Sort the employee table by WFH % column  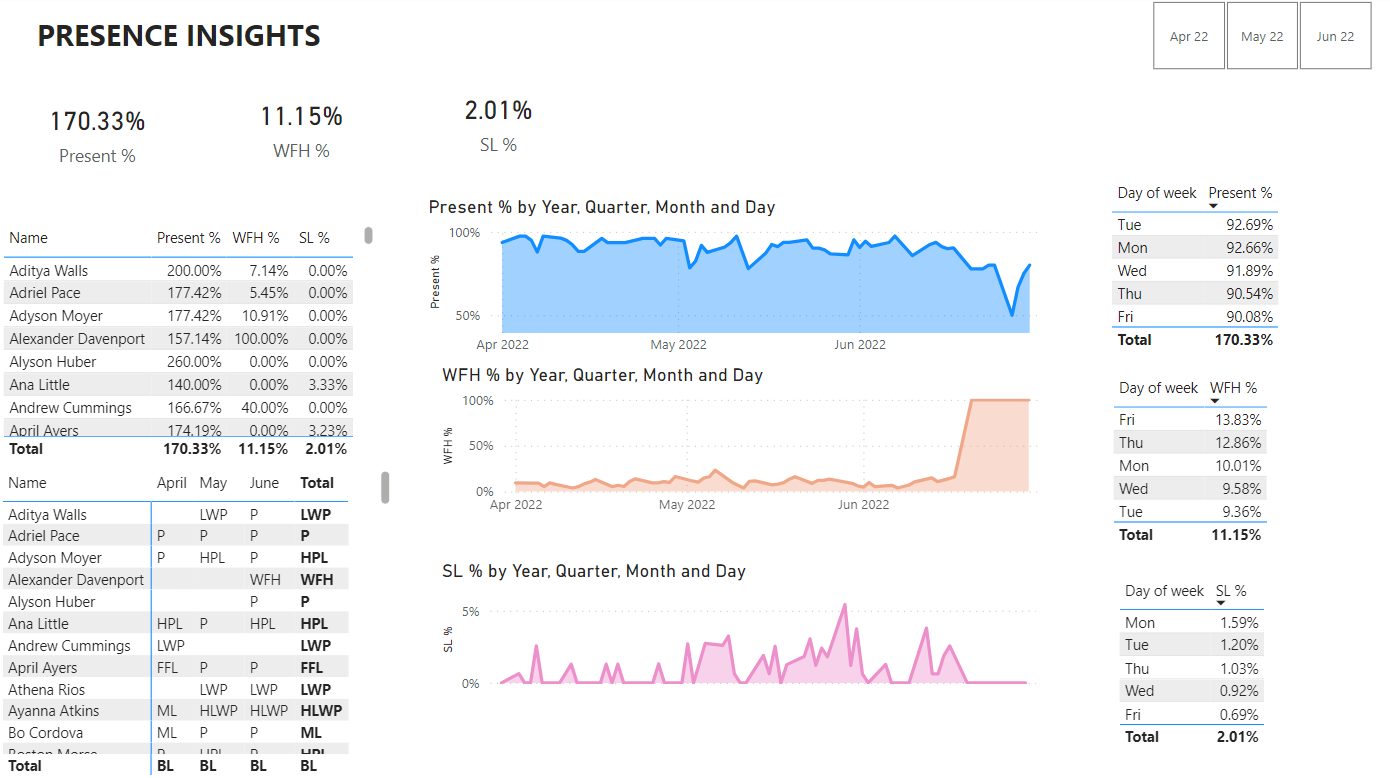[x=256, y=238]
